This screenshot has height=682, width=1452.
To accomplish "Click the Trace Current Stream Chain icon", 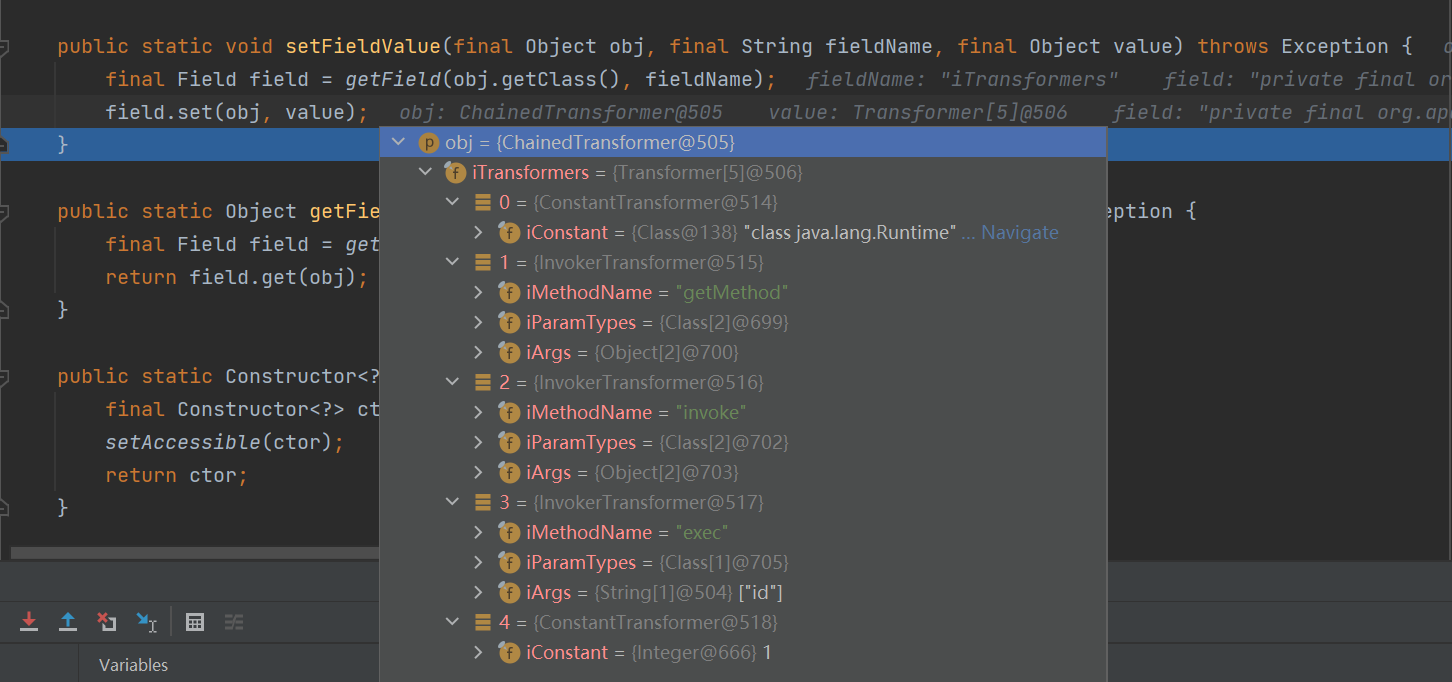I will click(234, 622).
